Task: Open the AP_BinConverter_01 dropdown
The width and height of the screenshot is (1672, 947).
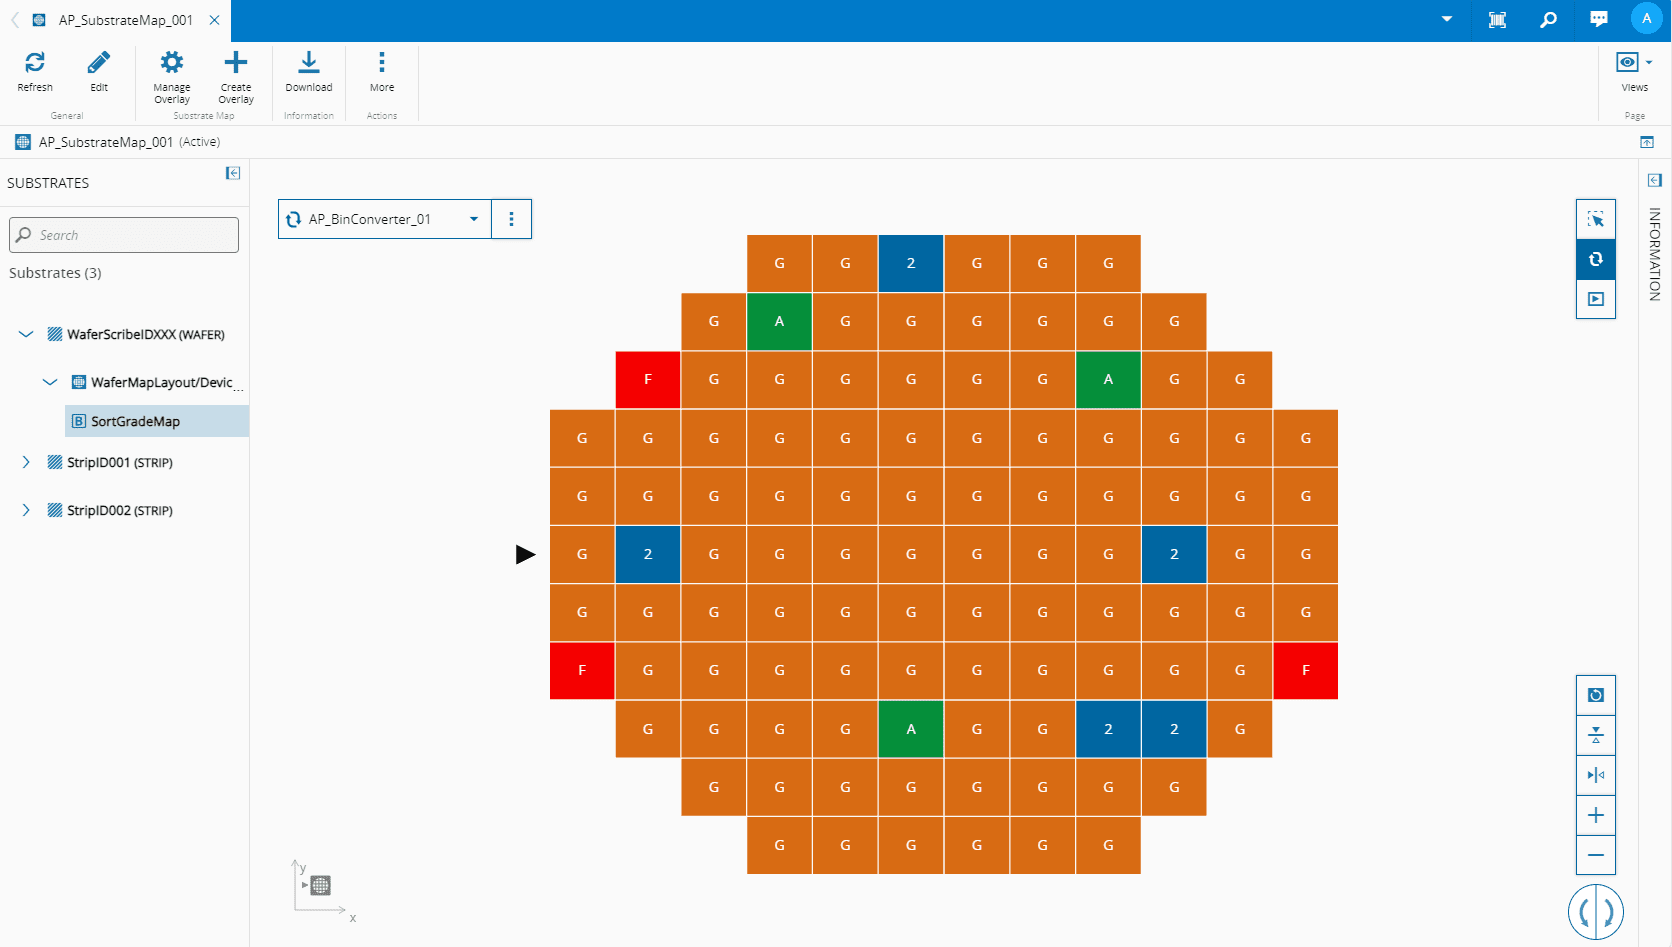Action: (385, 219)
